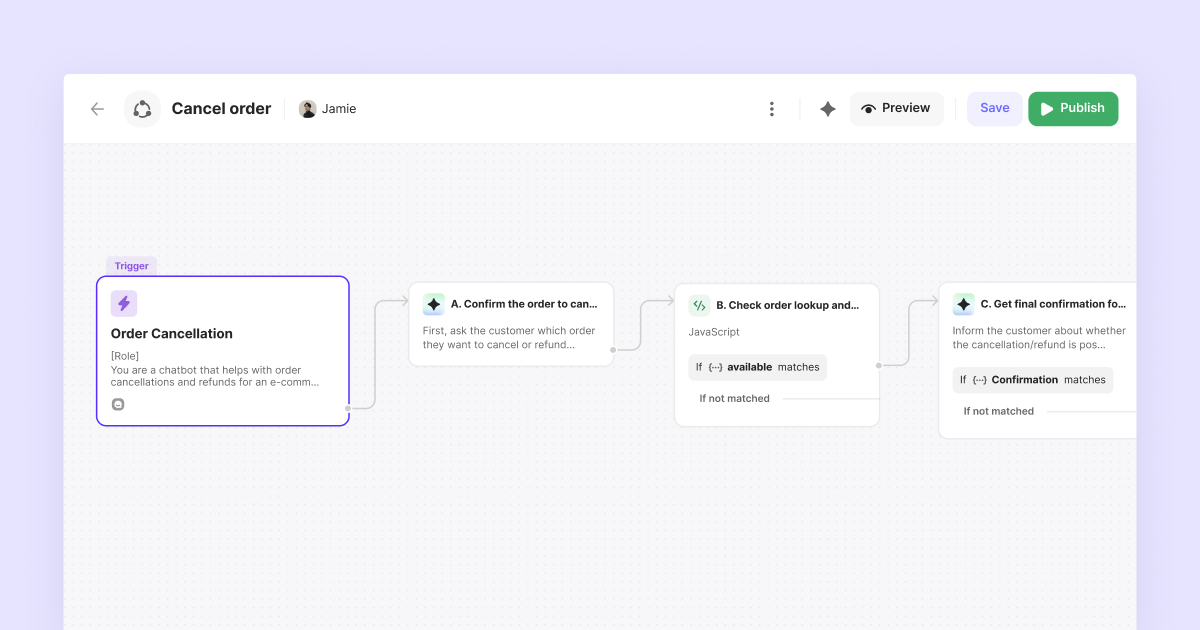Click the Trigger tag label above the first node

tap(132, 266)
